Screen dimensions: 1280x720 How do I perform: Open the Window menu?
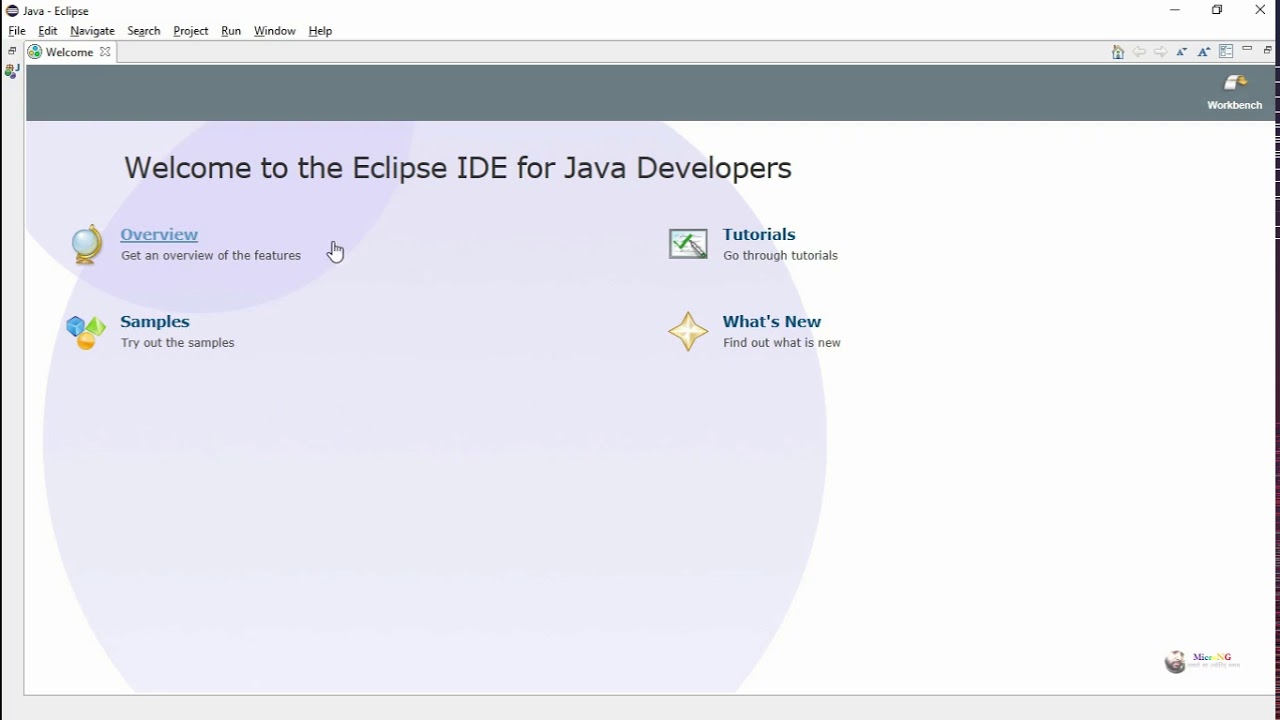point(275,31)
